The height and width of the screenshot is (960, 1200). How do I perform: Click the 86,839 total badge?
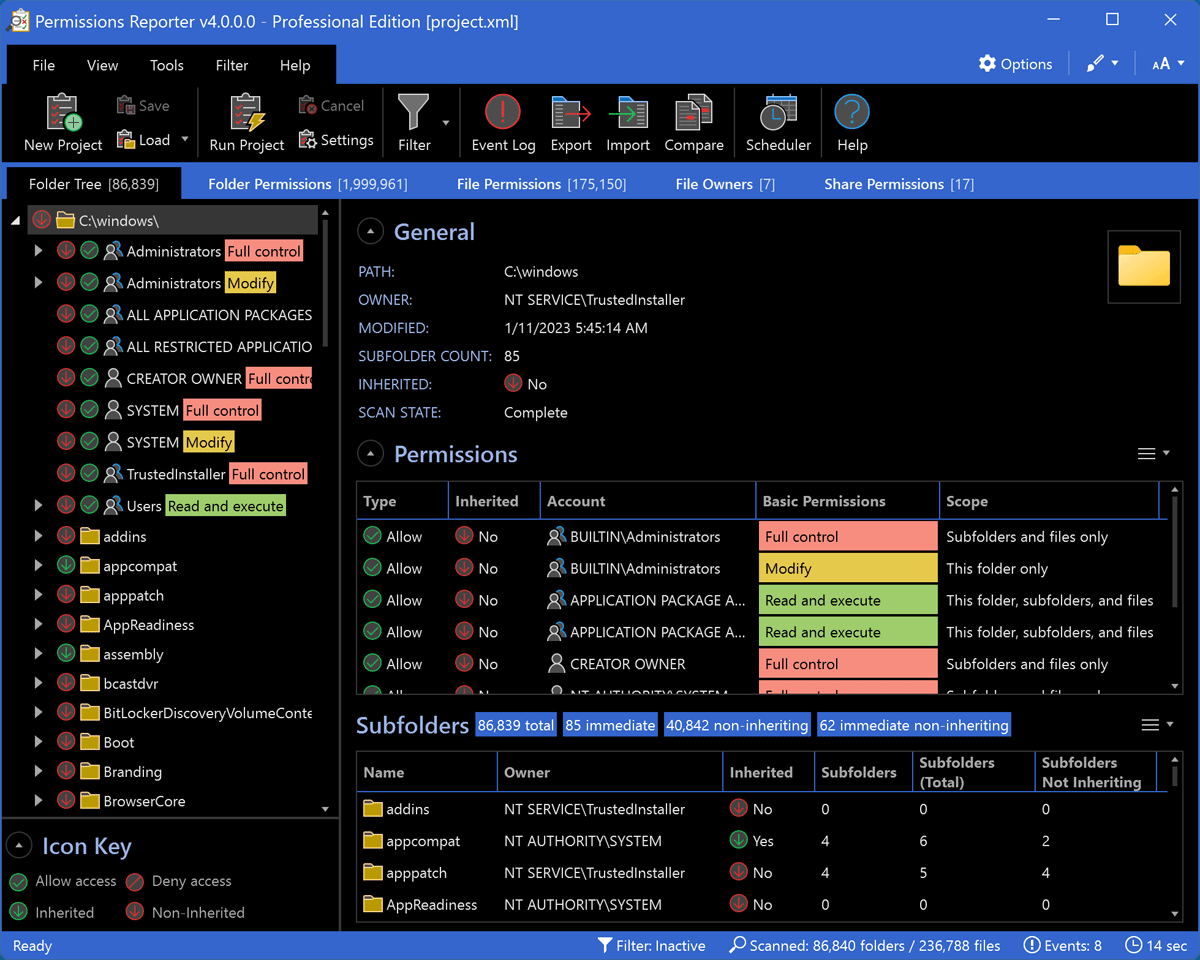tap(516, 725)
